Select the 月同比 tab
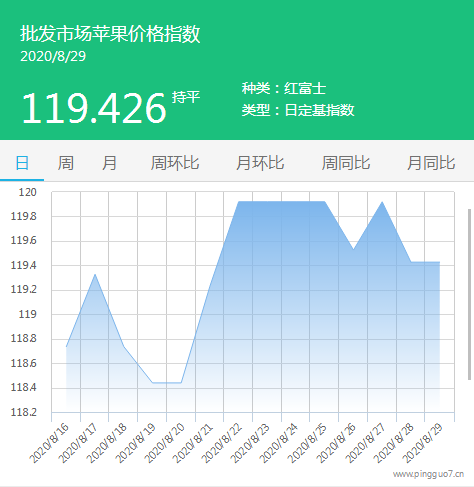This screenshot has width=474, height=487. (x=431, y=163)
